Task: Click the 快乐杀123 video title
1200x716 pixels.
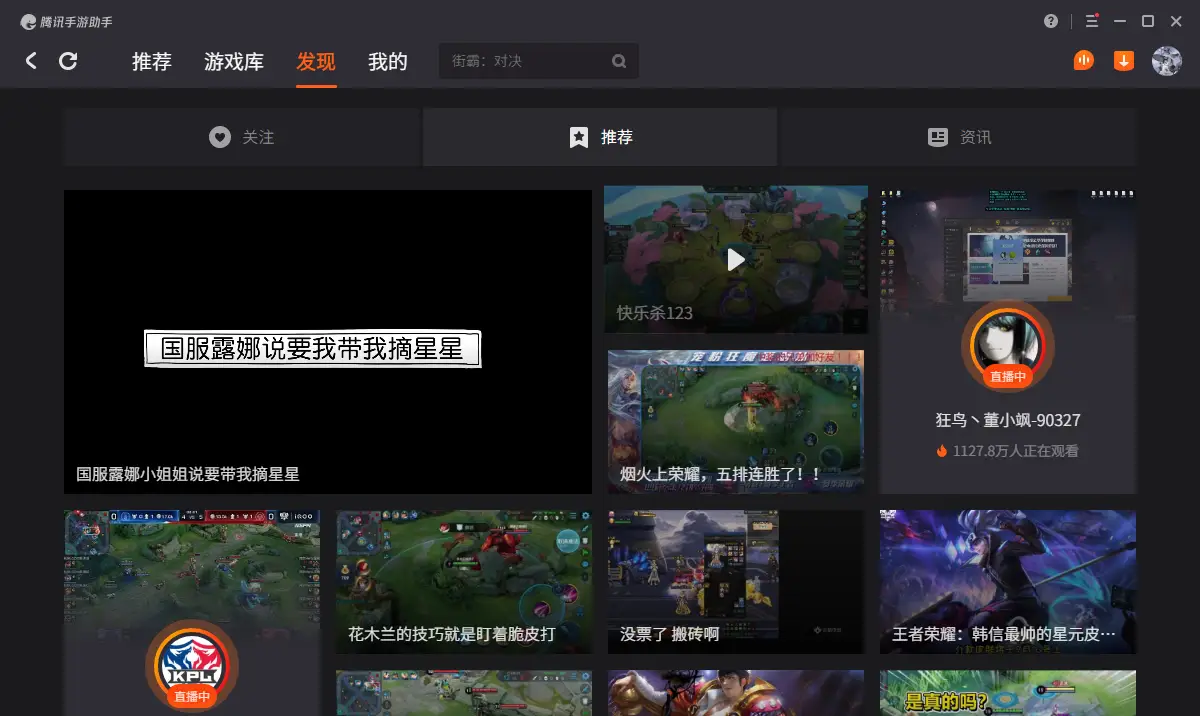Action: tap(655, 313)
